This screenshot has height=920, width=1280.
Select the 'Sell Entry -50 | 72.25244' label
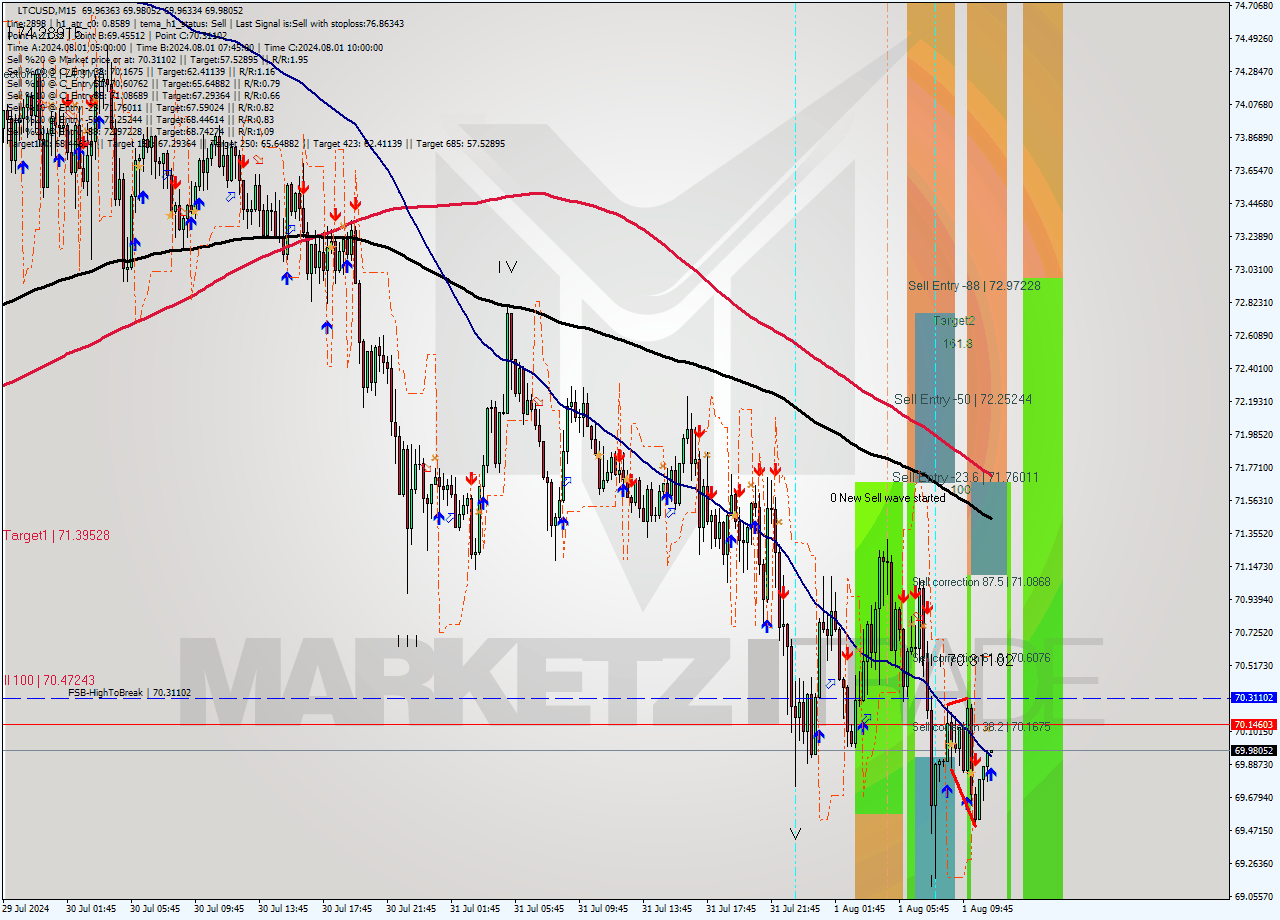963,399
